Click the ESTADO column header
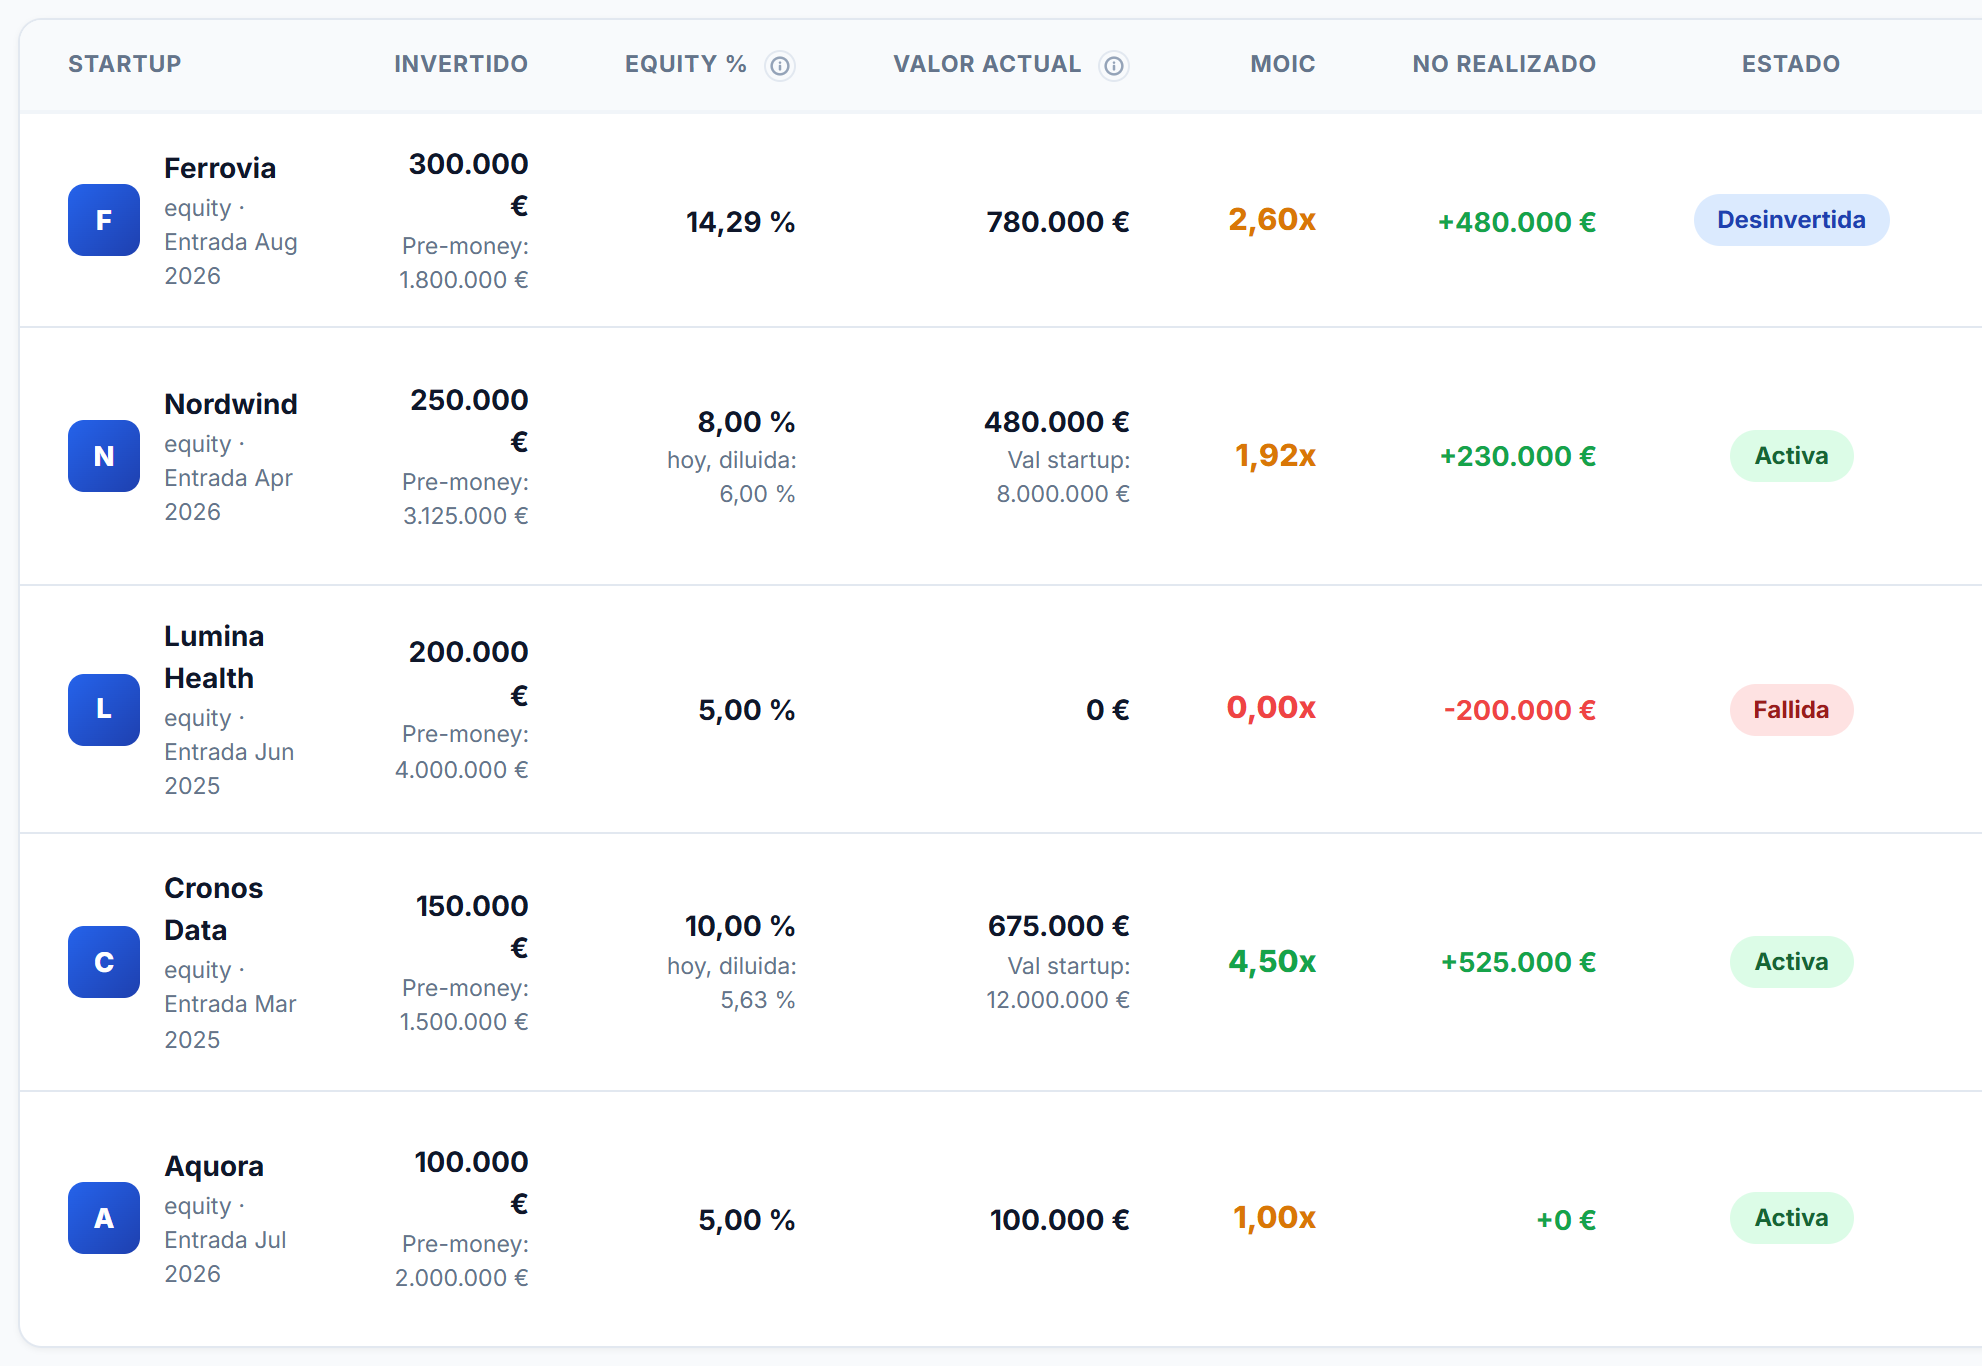Screen dimensions: 1982x1366 point(1791,64)
